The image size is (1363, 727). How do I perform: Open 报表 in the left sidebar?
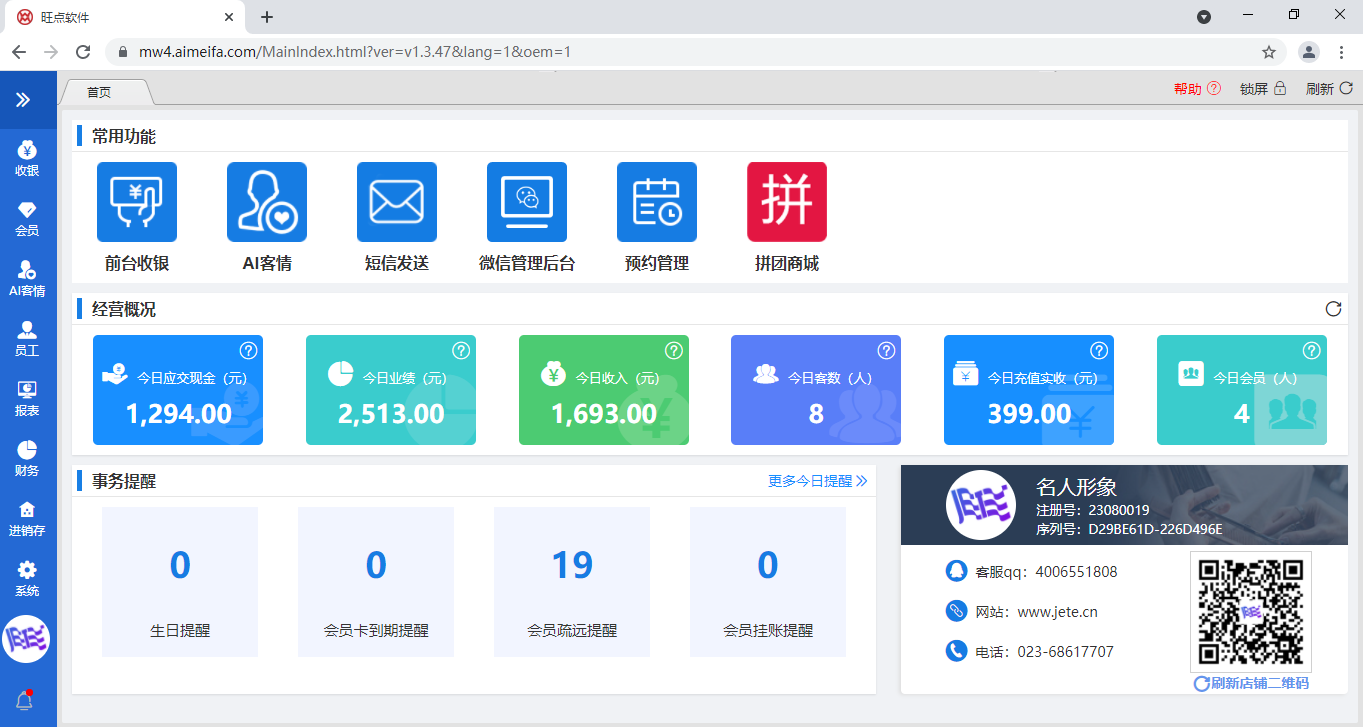[27, 400]
